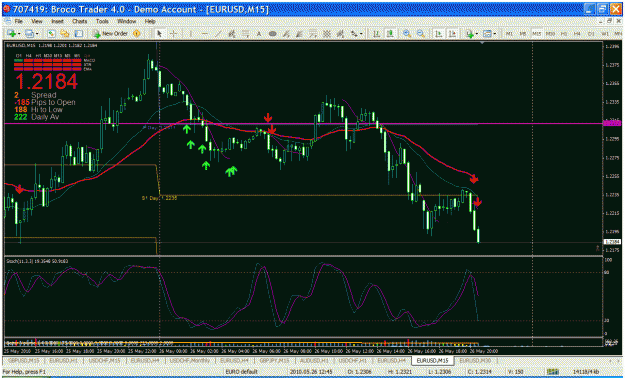Toggle the Navigator window folder icon

coord(65,34)
